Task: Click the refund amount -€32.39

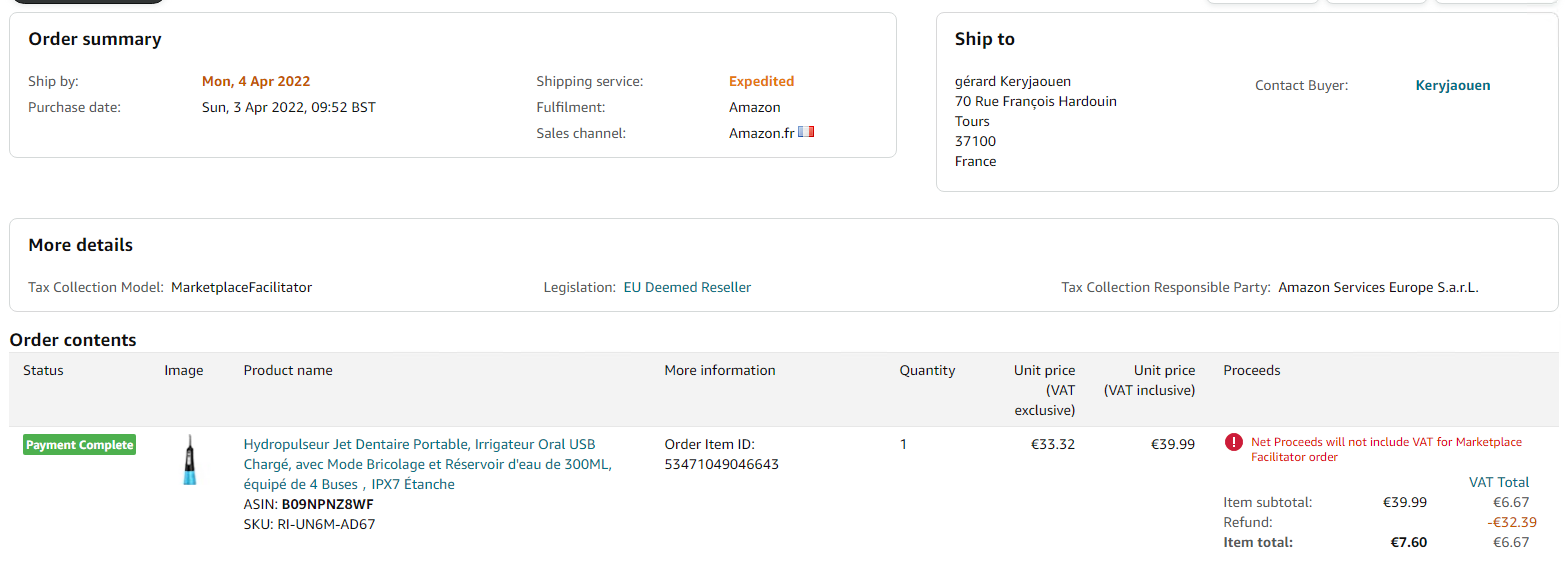Action: [1511, 522]
